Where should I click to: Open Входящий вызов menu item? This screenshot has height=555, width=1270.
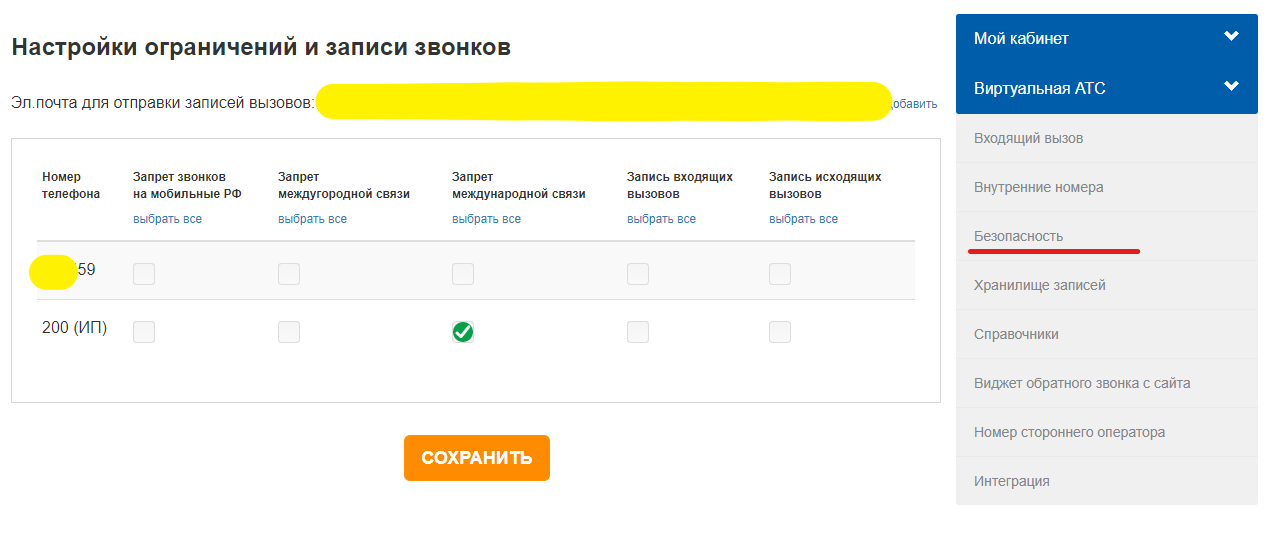[x=1028, y=138]
